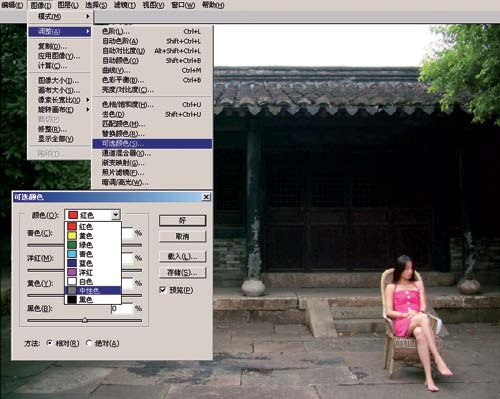Select 暗调/高光(W)... adjustment
The image size is (500, 399).
pyautogui.click(x=152, y=182)
